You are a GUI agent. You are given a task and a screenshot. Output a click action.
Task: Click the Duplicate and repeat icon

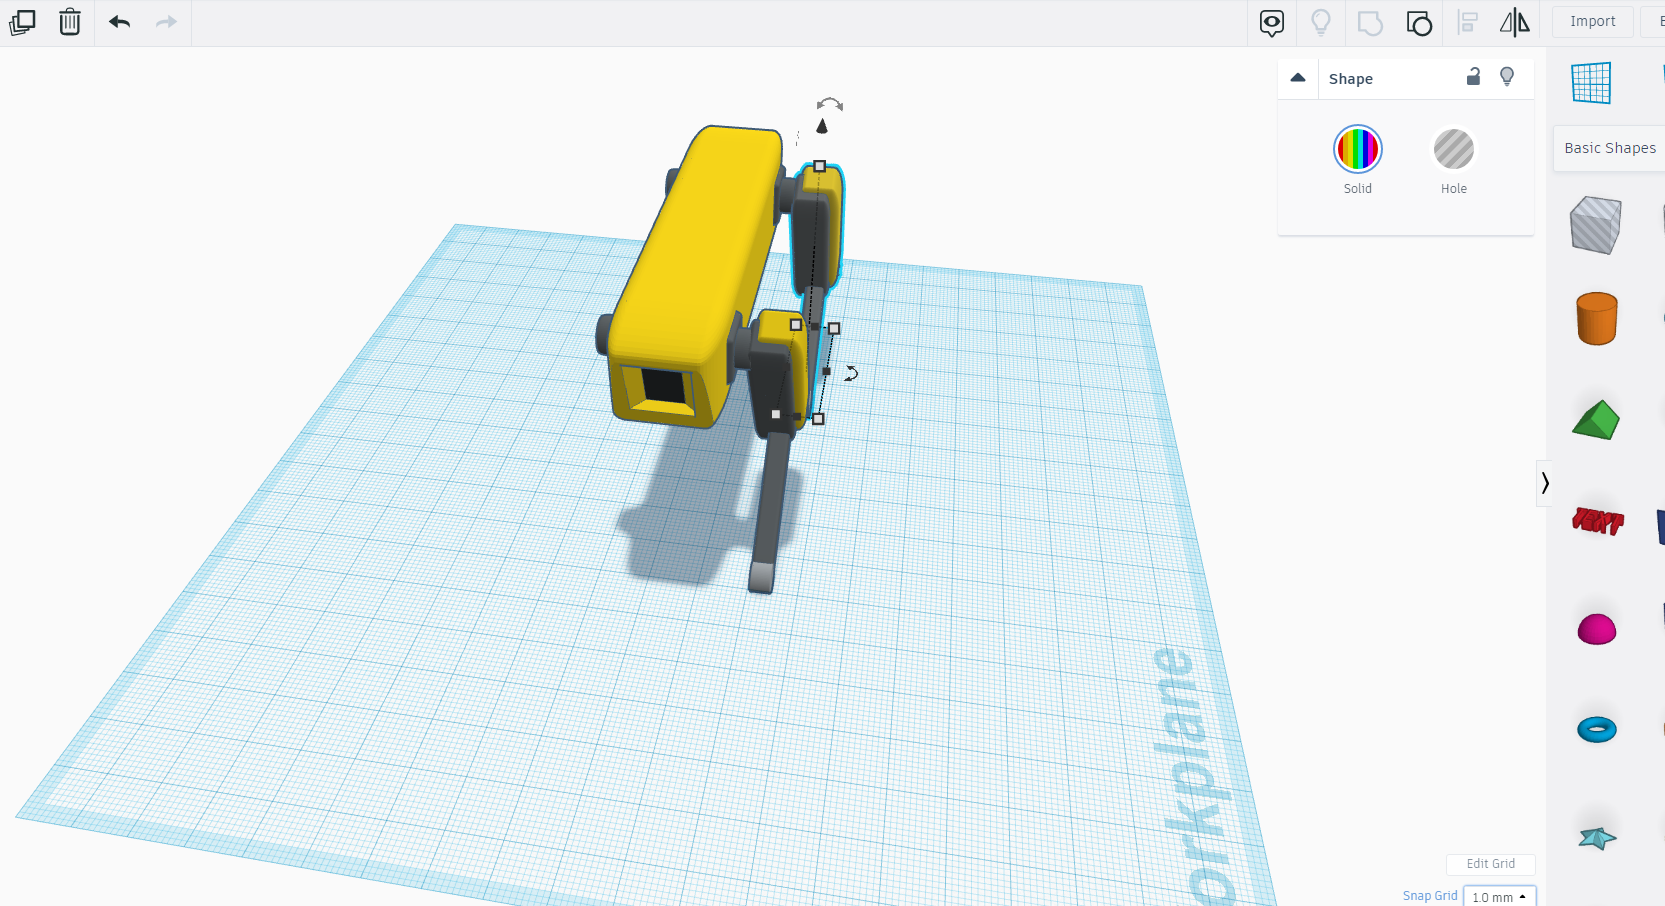coord(22,22)
